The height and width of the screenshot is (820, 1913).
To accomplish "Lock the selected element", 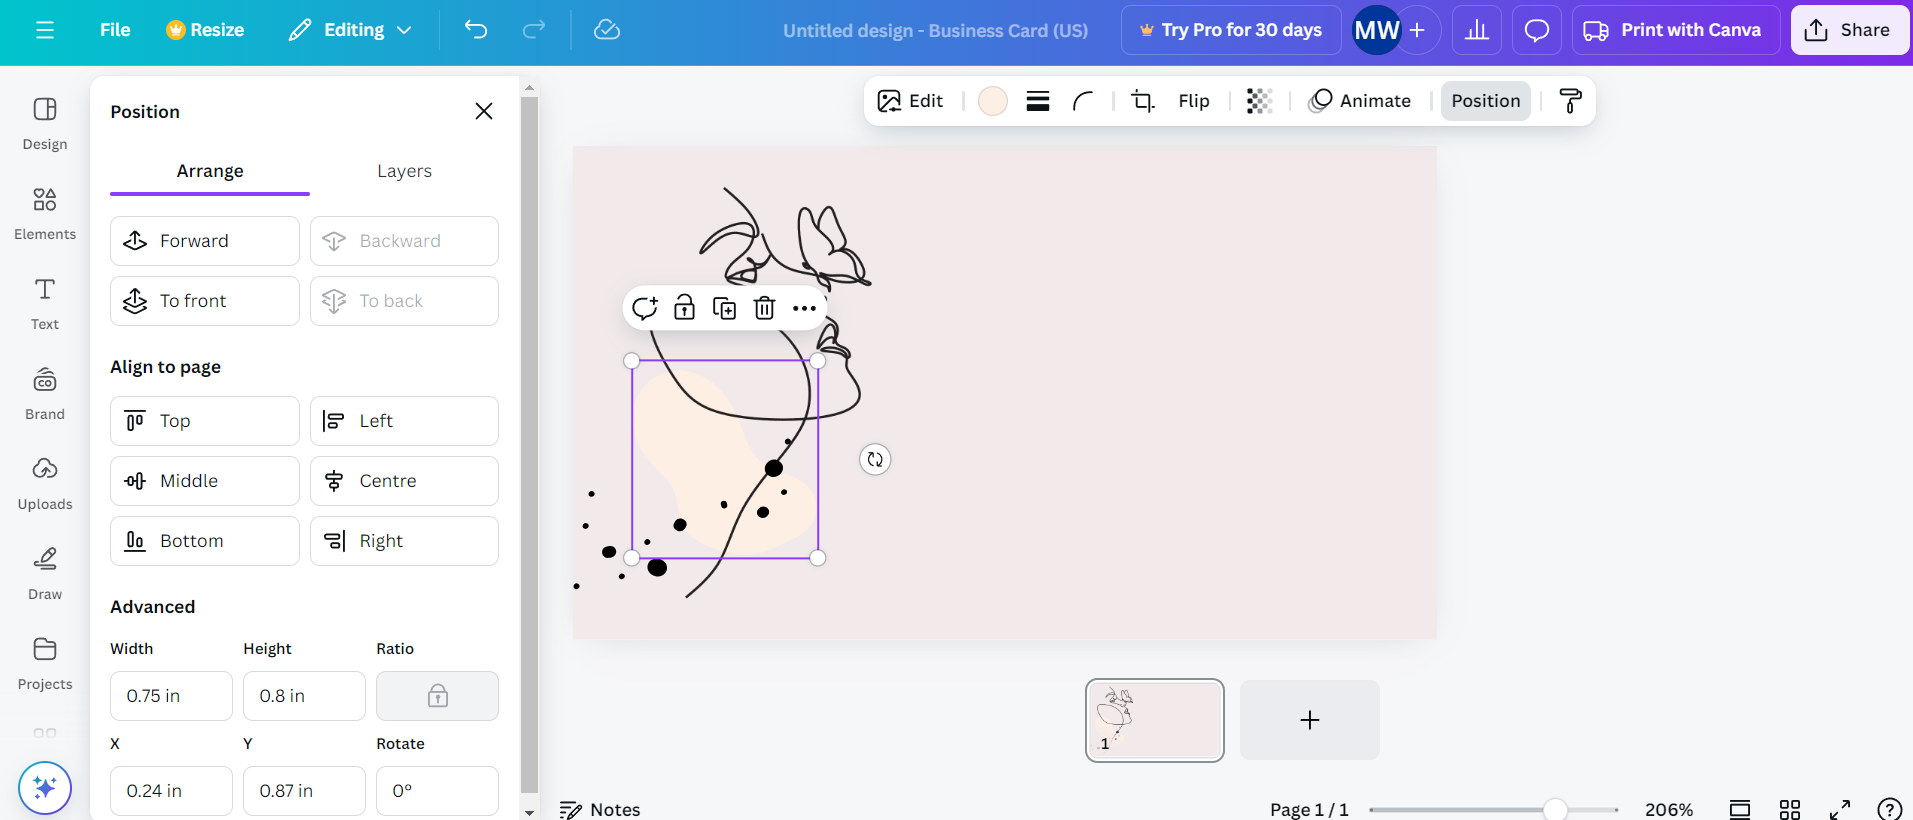I will 684,308.
